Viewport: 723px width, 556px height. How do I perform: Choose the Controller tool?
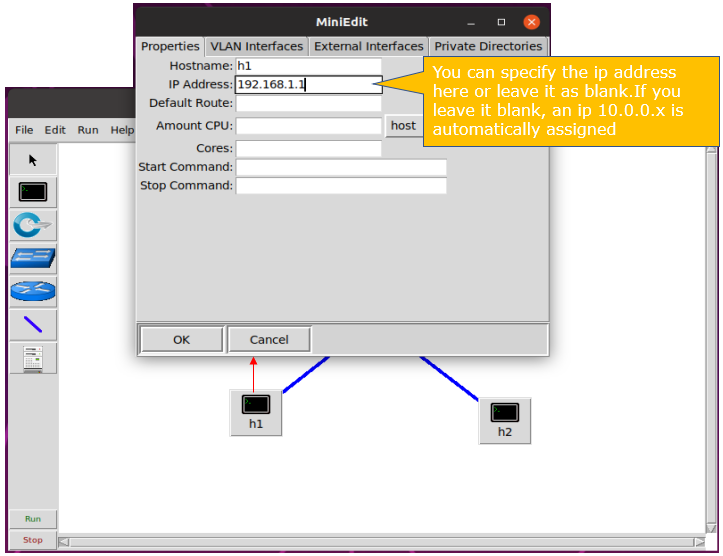pyautogui.click(x=33, y=358)
